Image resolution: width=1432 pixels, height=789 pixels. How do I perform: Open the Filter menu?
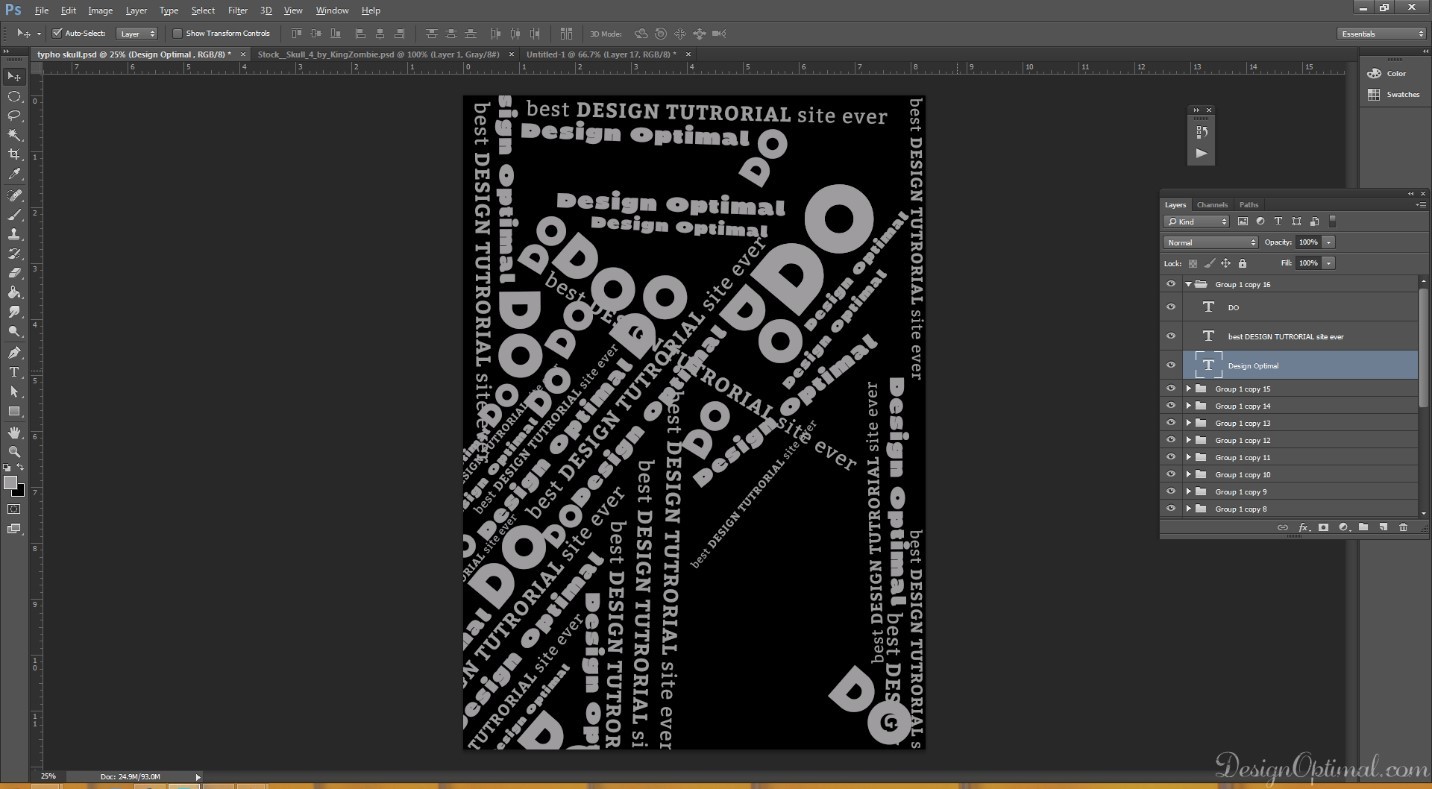238,10
